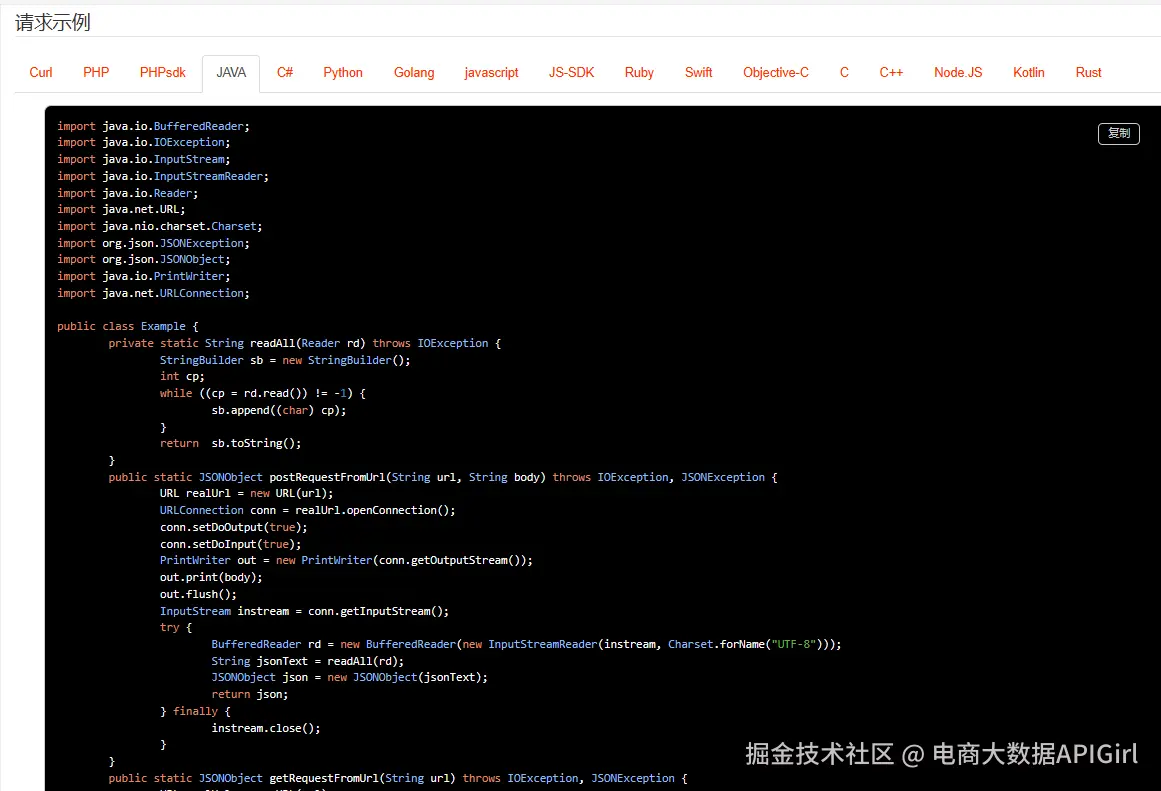Click the 'import java.io.Reader;' line
1161x791 pixels.
point(127,193)
